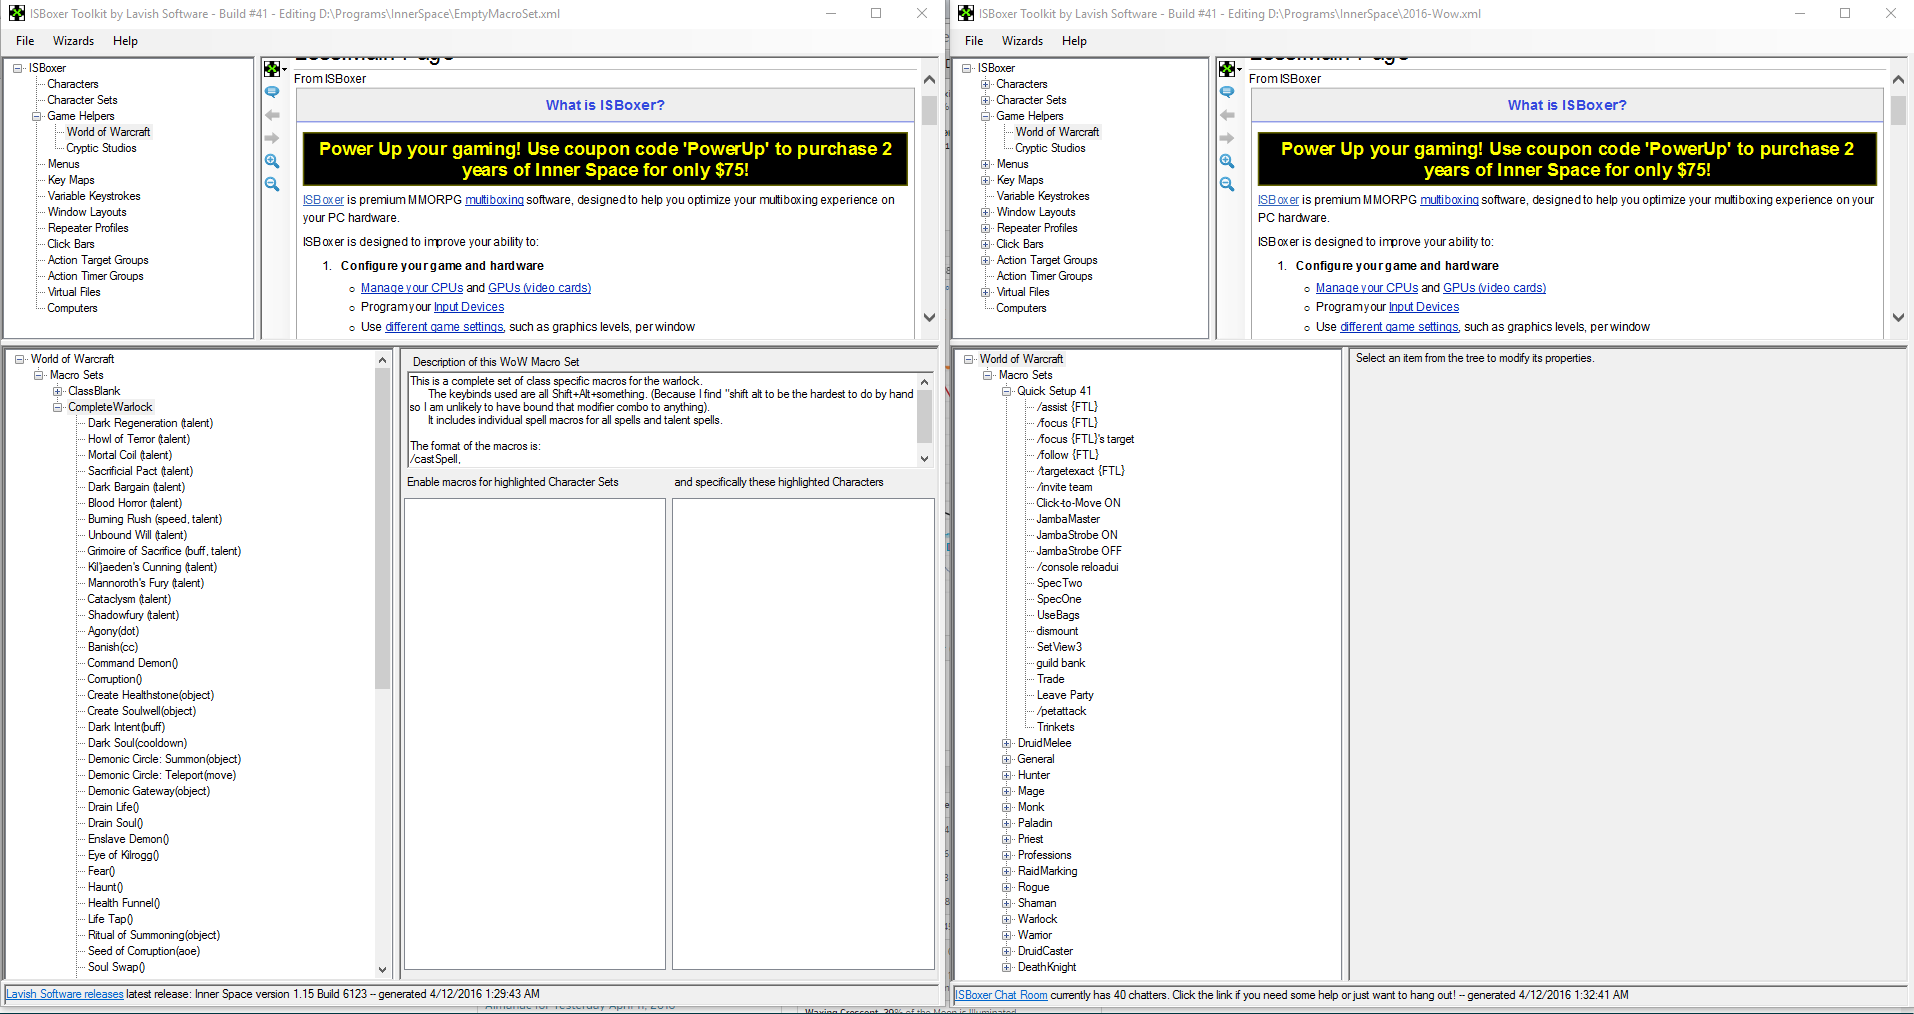This screenshot has width=1914, height=1014.
Task: Expand the Warlock macro set in right window
Action: (1007, 919)
